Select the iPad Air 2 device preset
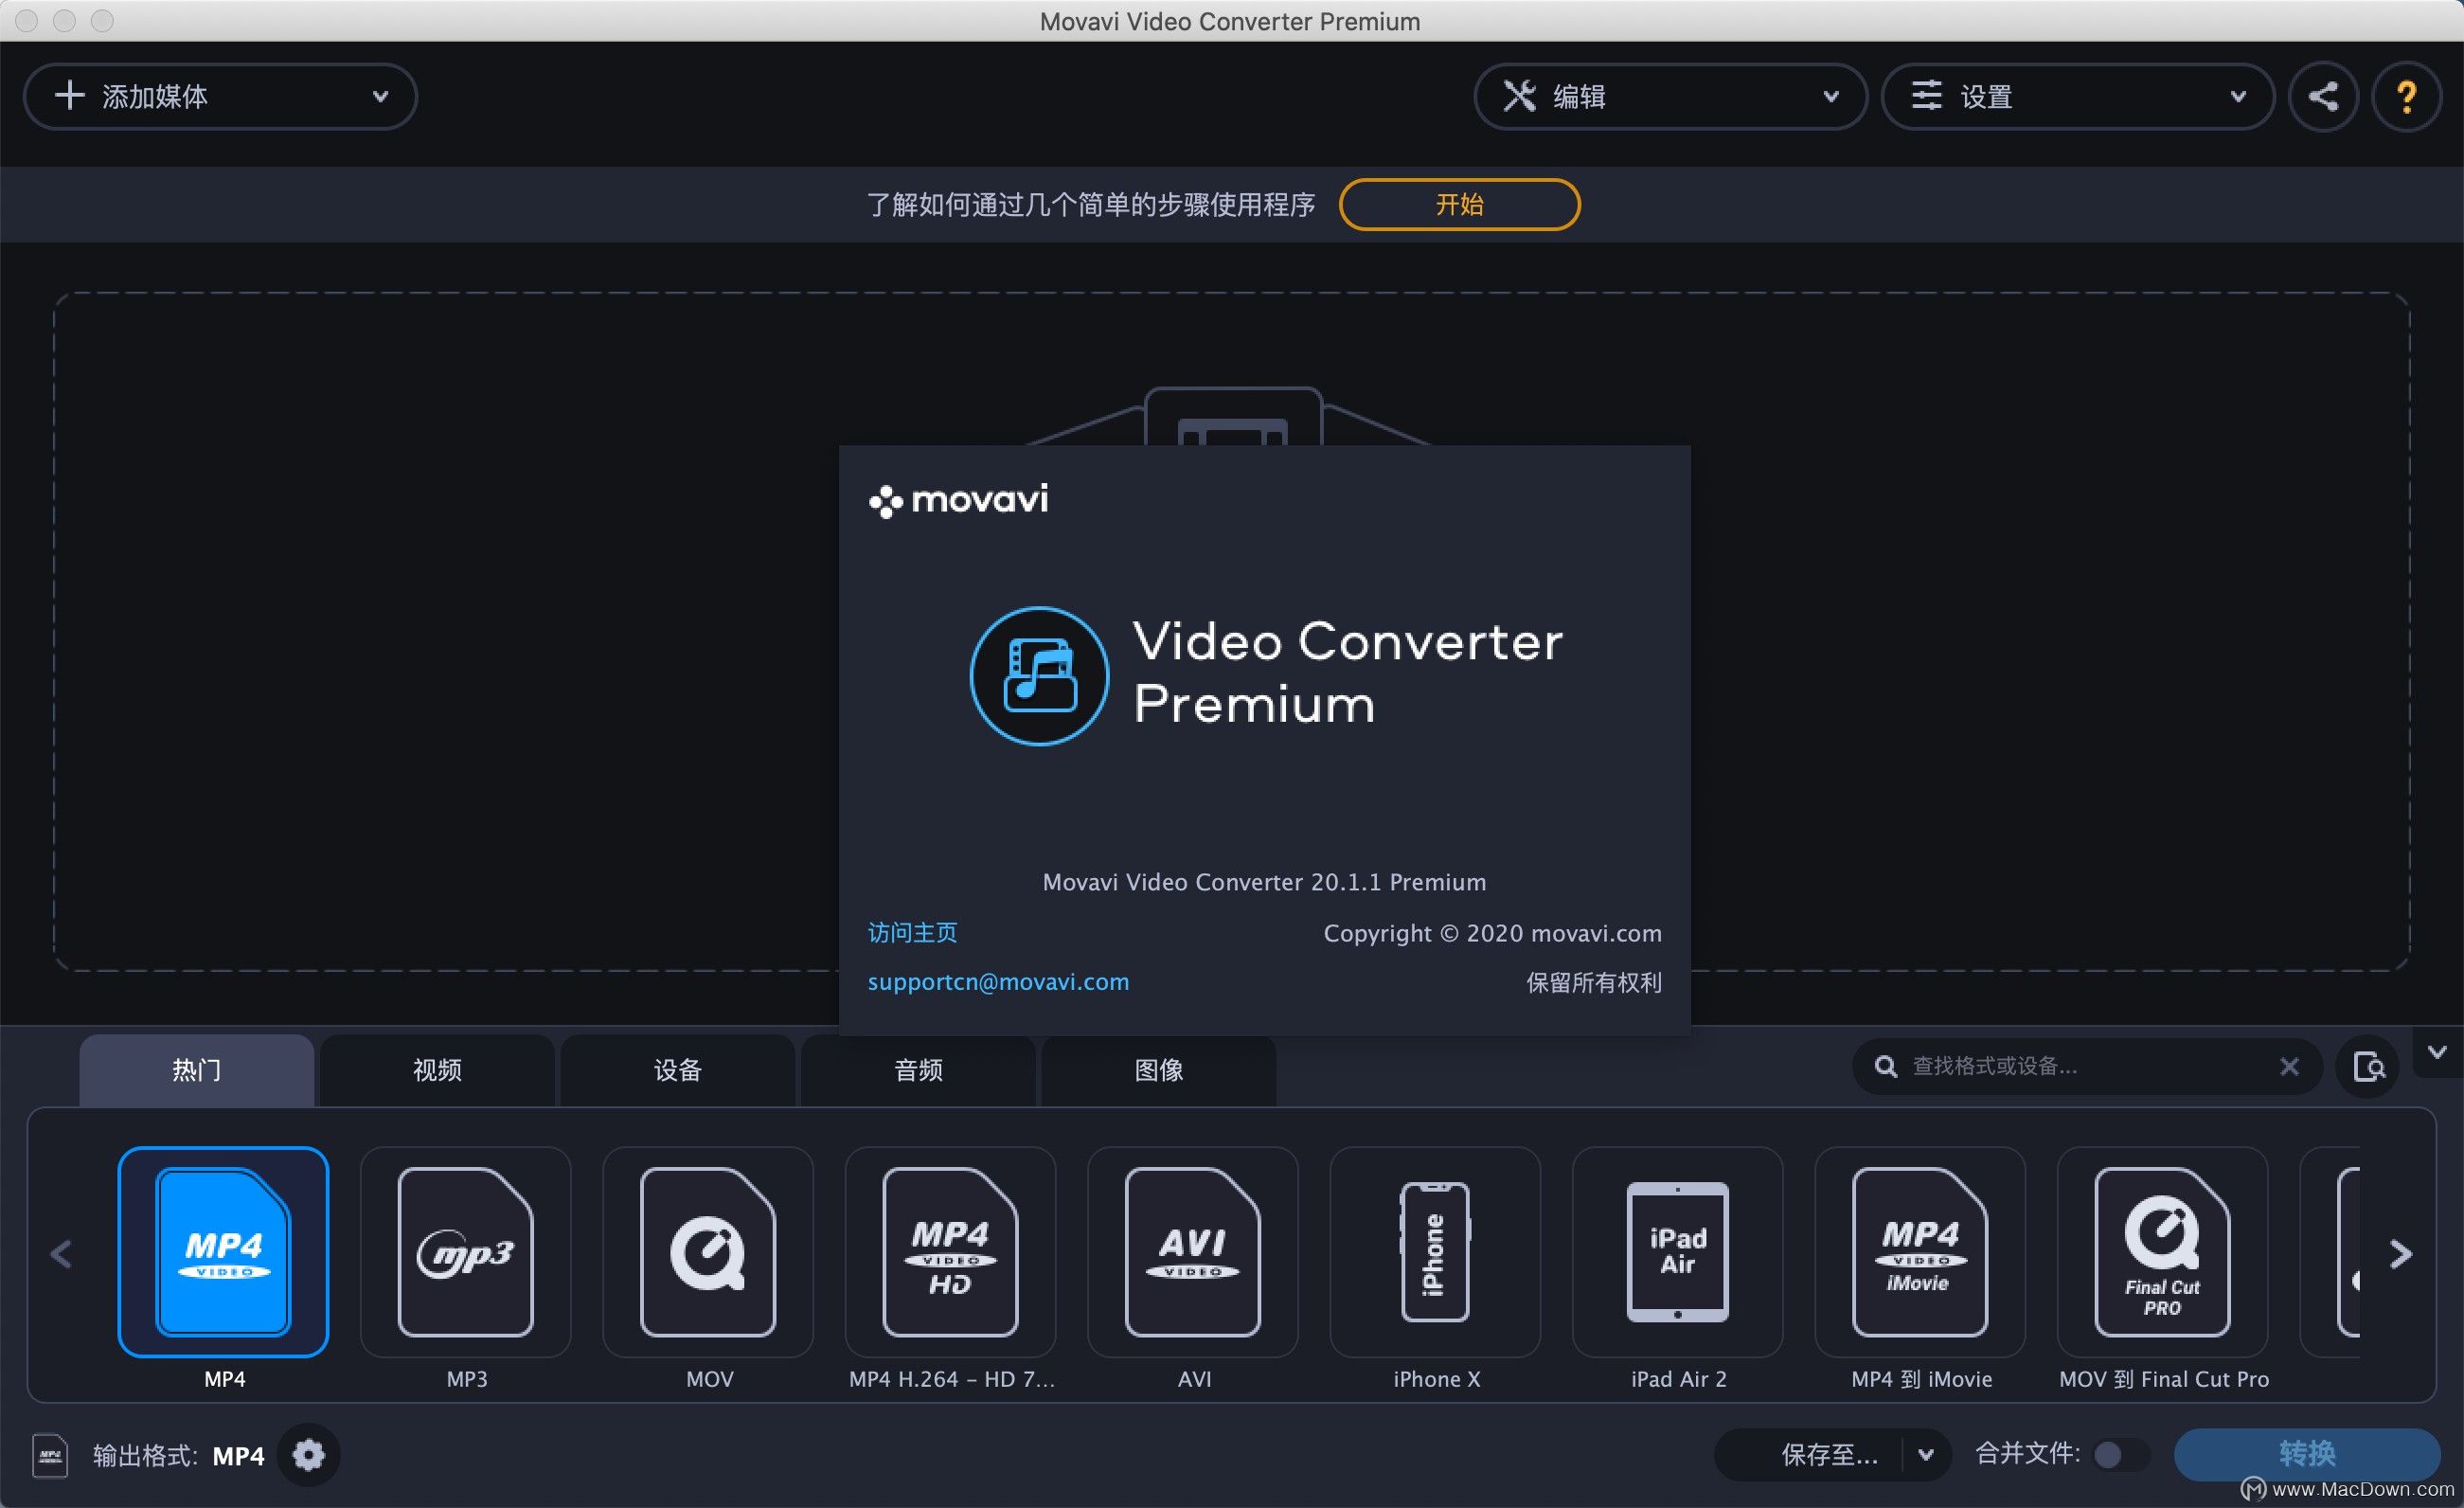The height and width of the screenshot is (1508, 2464). tap(1678, 1251)
